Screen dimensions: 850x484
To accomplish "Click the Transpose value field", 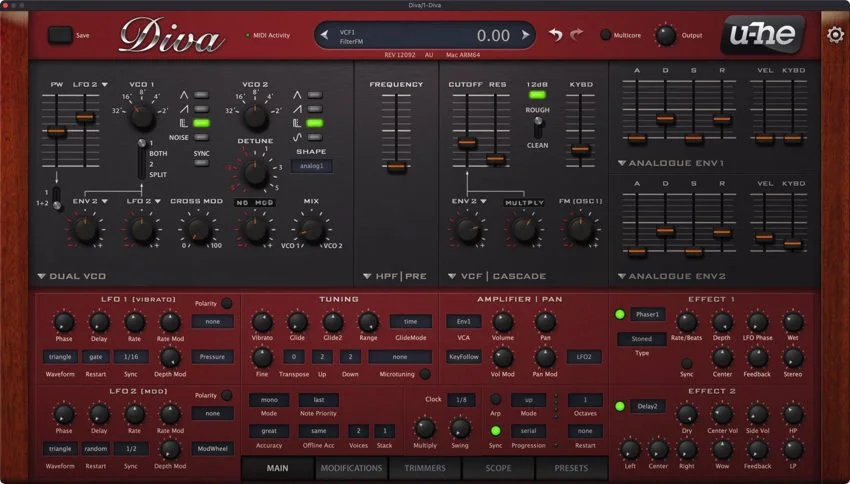I will point(294,357).
